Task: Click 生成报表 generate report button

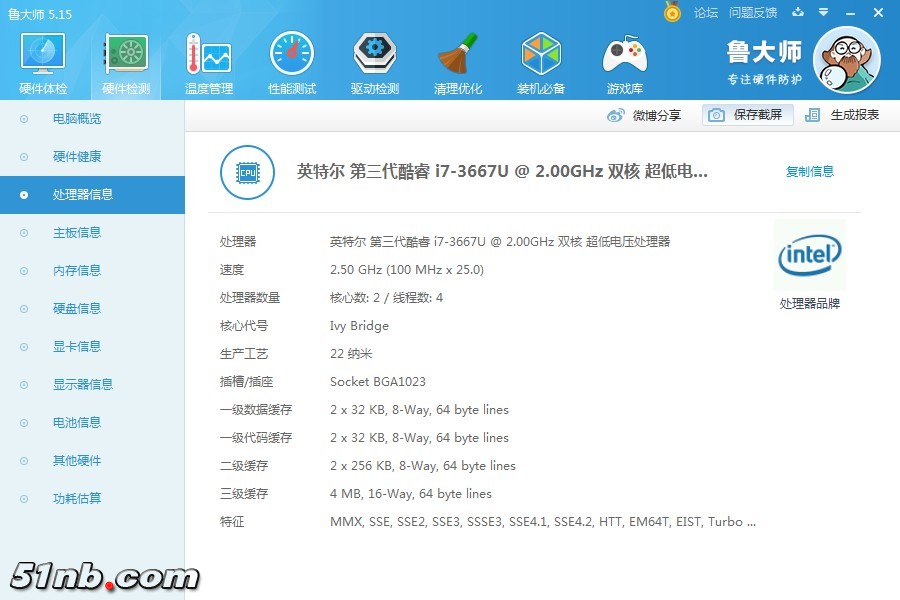Action: coord(843,115)
